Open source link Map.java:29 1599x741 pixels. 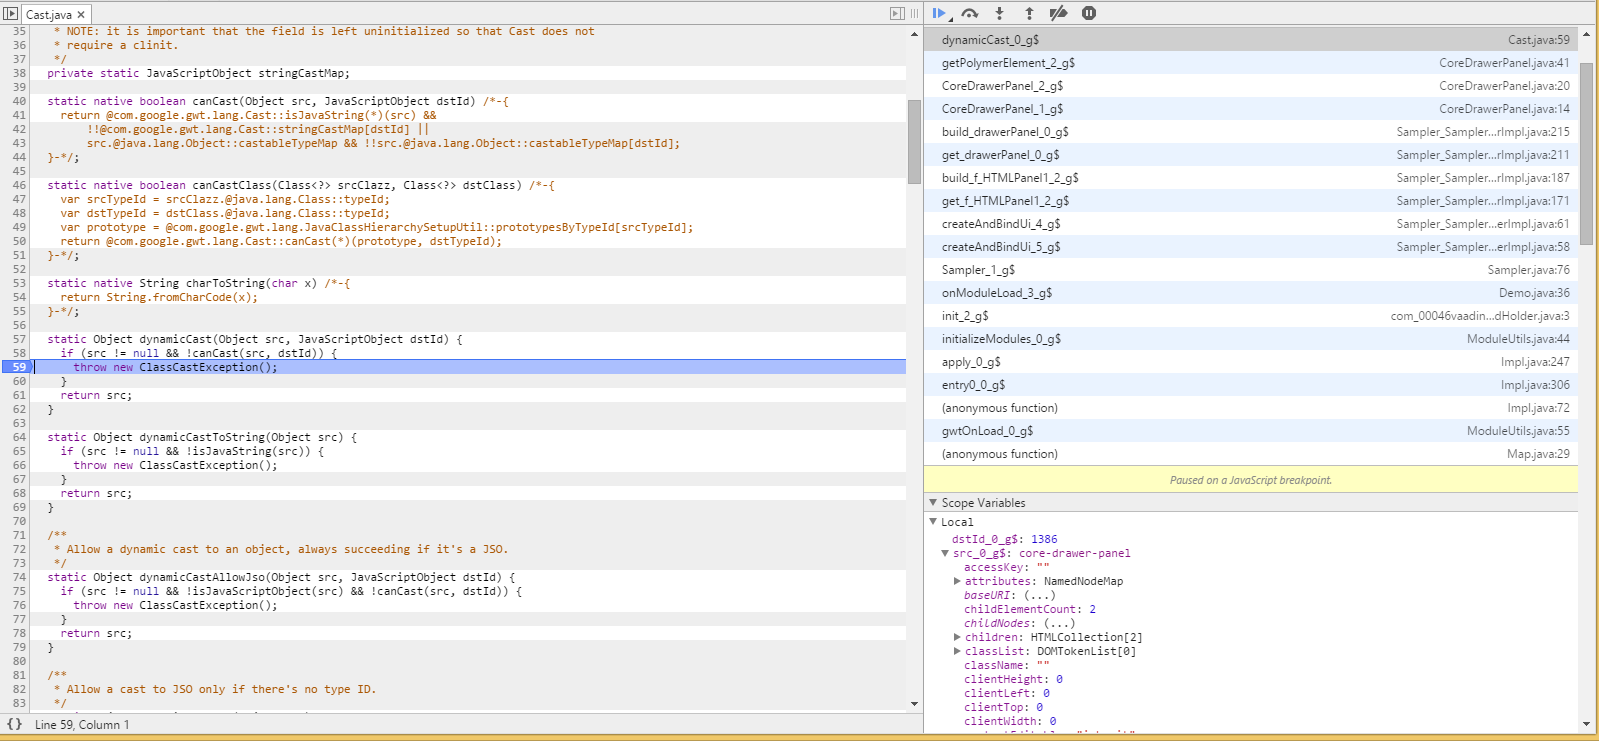point(1538,454)
